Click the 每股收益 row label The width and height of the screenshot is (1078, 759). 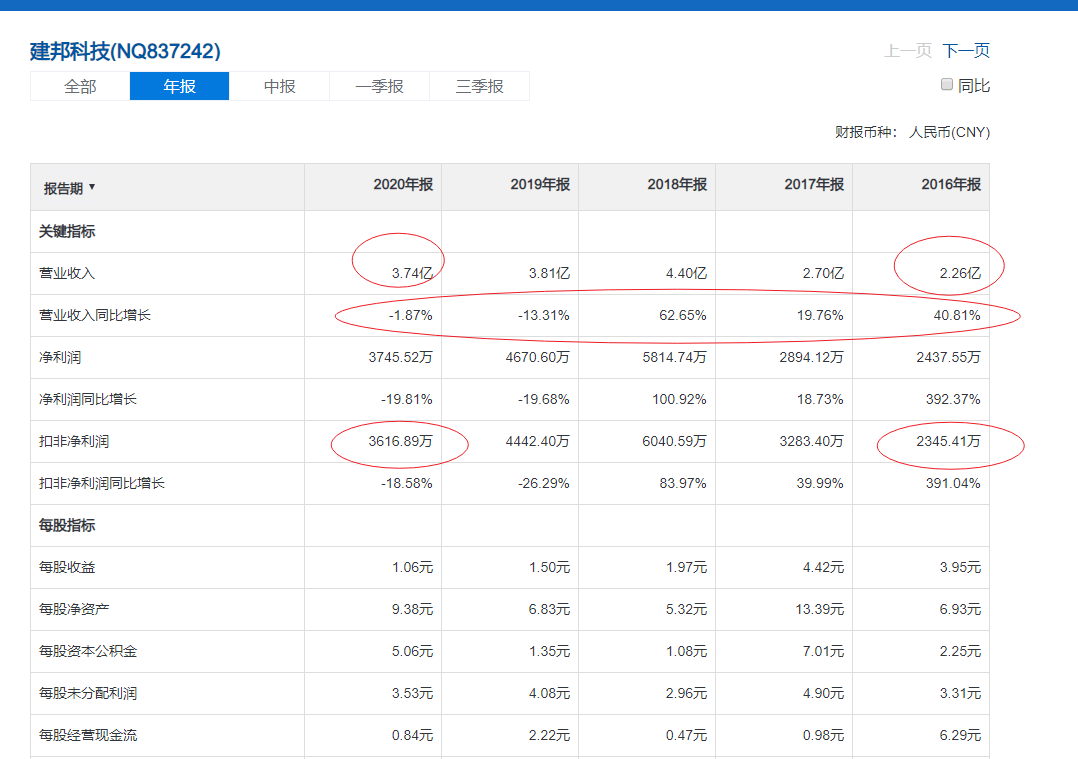[67, 567]
